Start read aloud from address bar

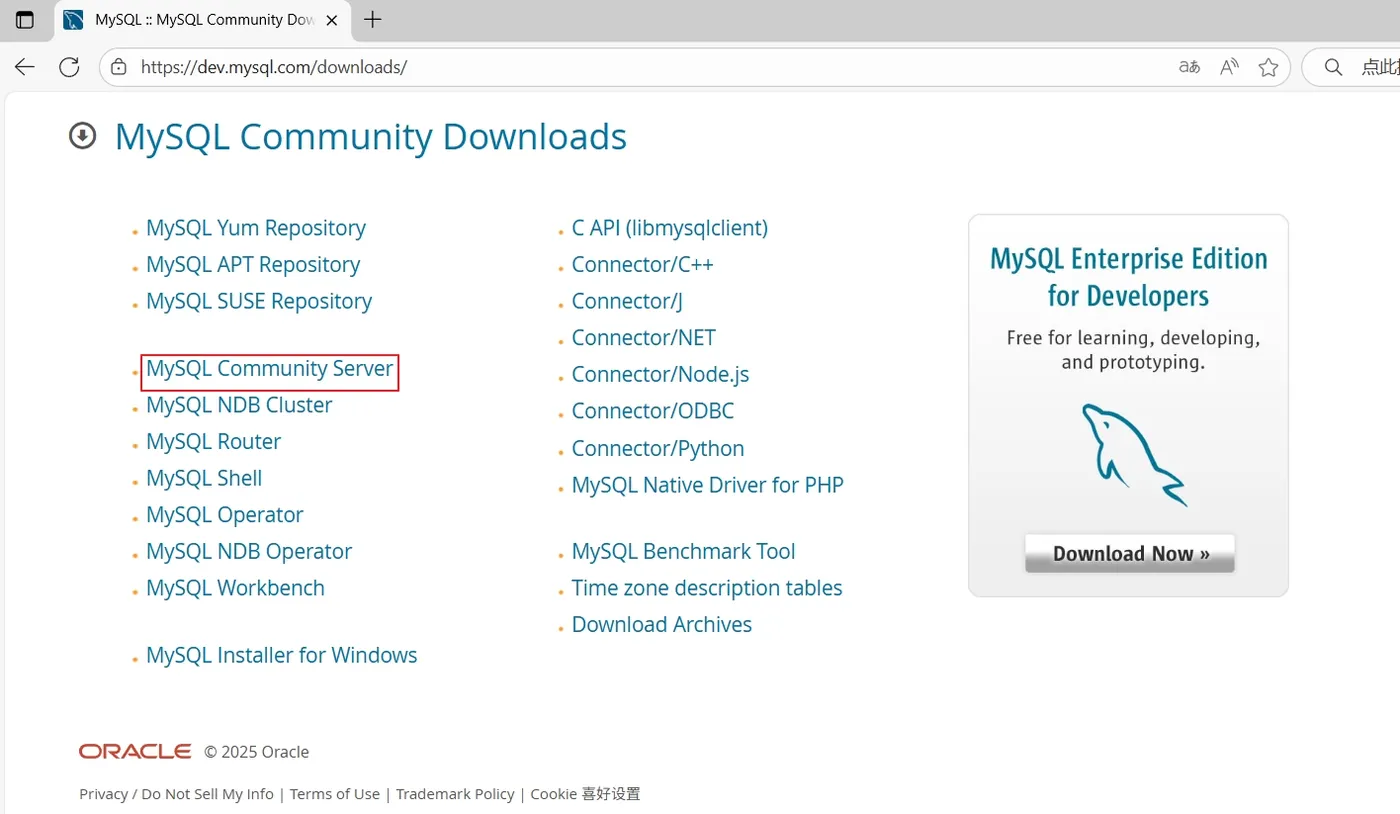pyautogui.click(x=1229, y=67)
